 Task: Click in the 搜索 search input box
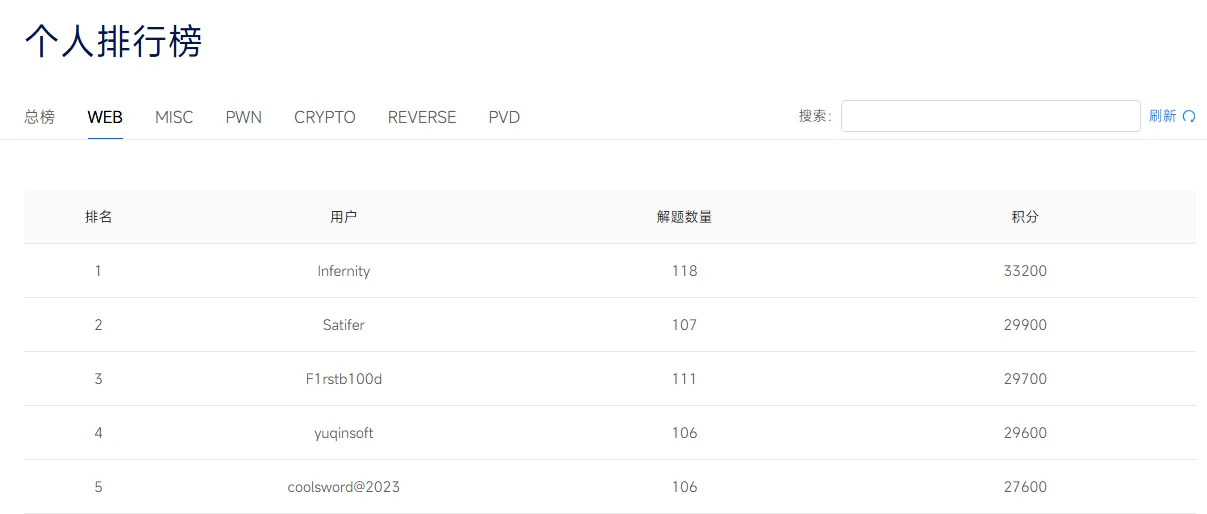click(990, 116)
